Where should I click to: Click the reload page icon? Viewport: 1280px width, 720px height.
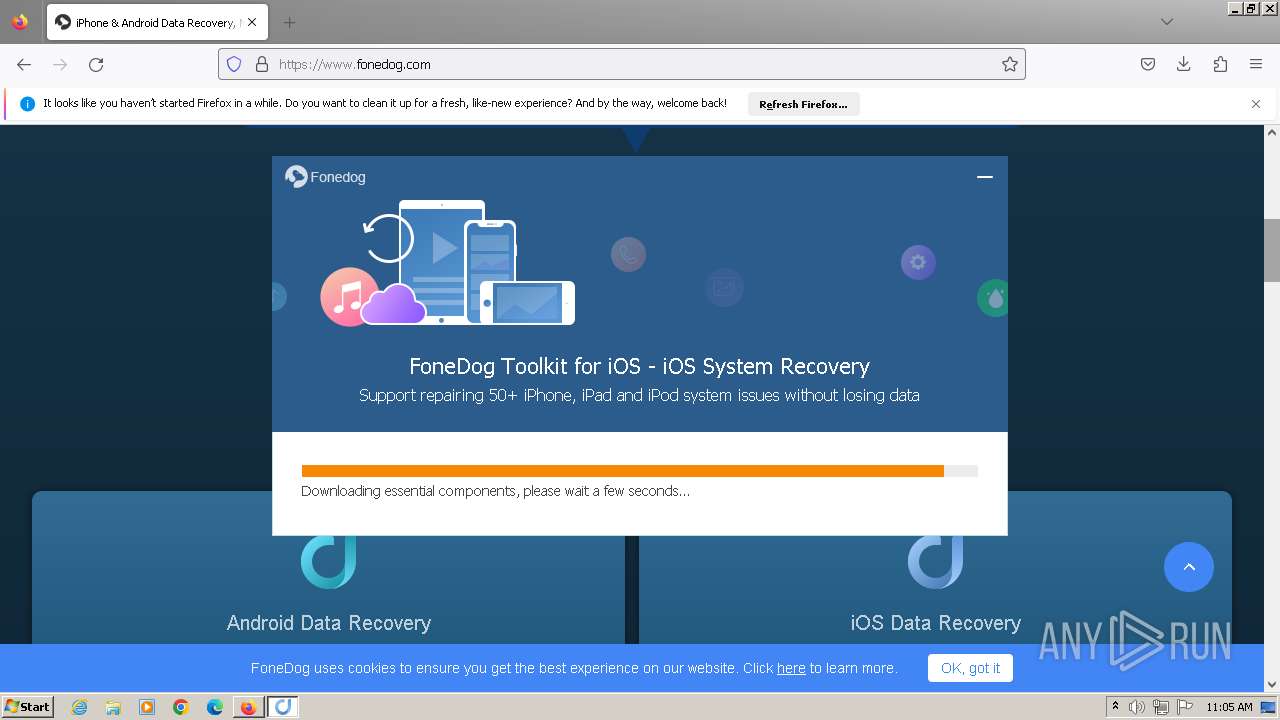[96, 64]
